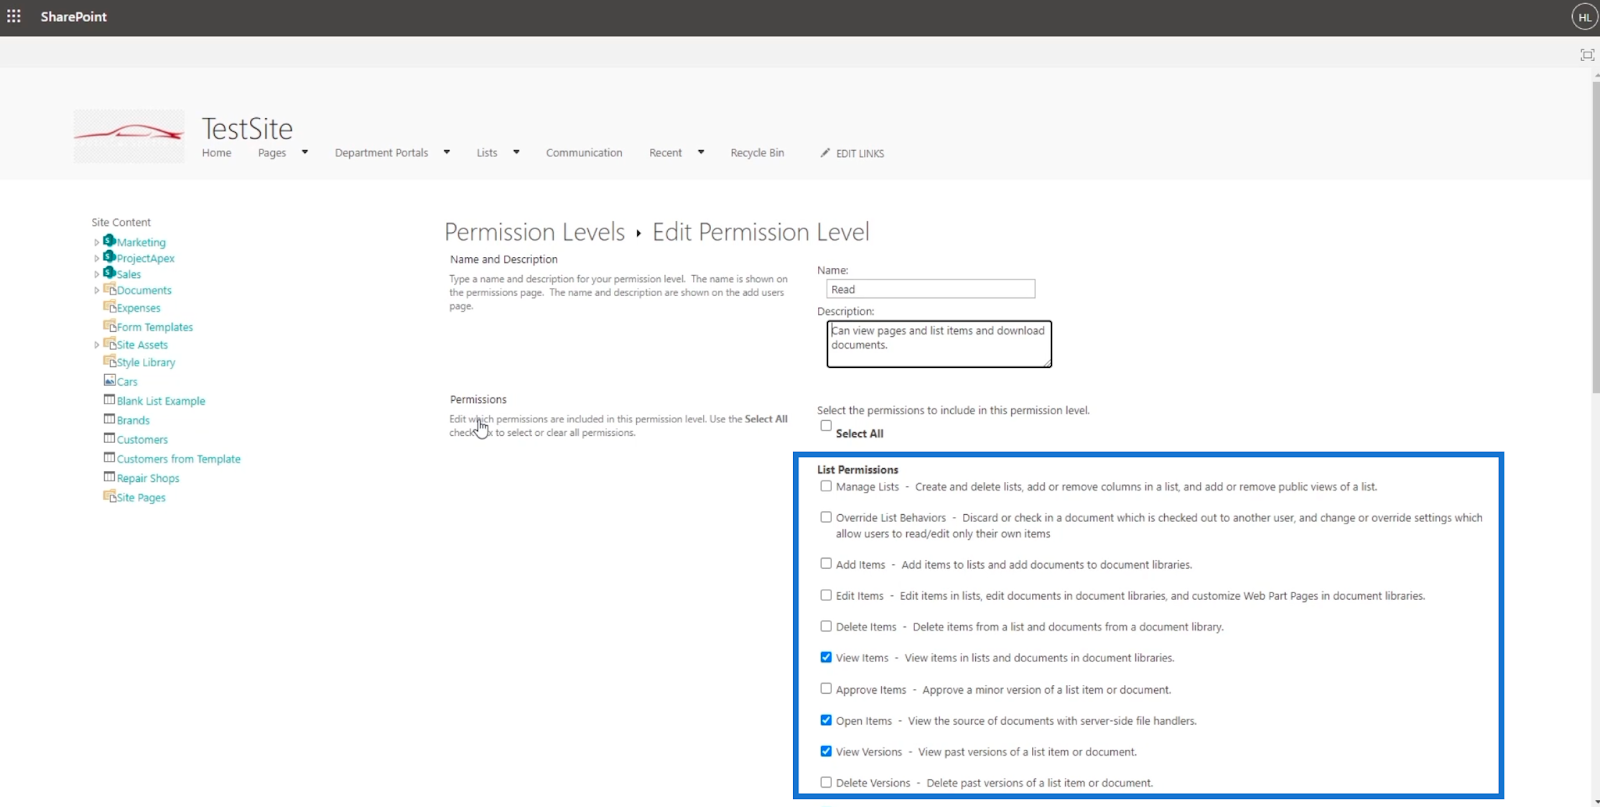Screen dimensions: 1600x807
Task: Open the SharePoint app launcher waffle icon
Action: pos(14,17)
